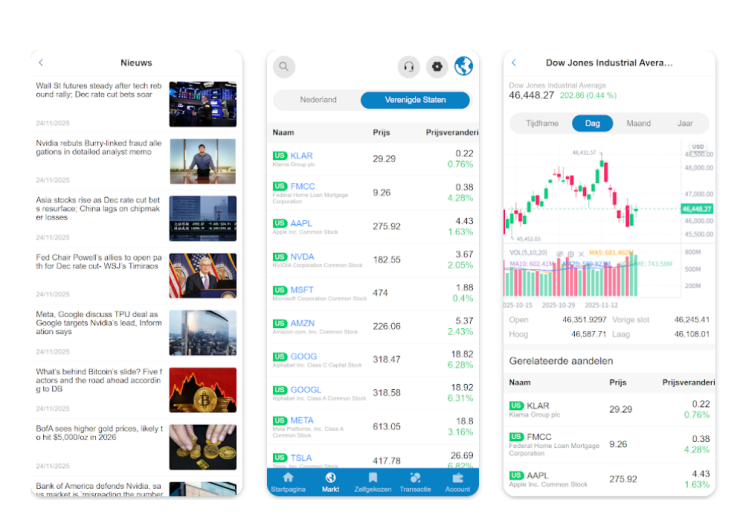Viewport: 743px width, 532px height.
Task: Open What's behind Bitcoin's slide article
Action: 136,389
